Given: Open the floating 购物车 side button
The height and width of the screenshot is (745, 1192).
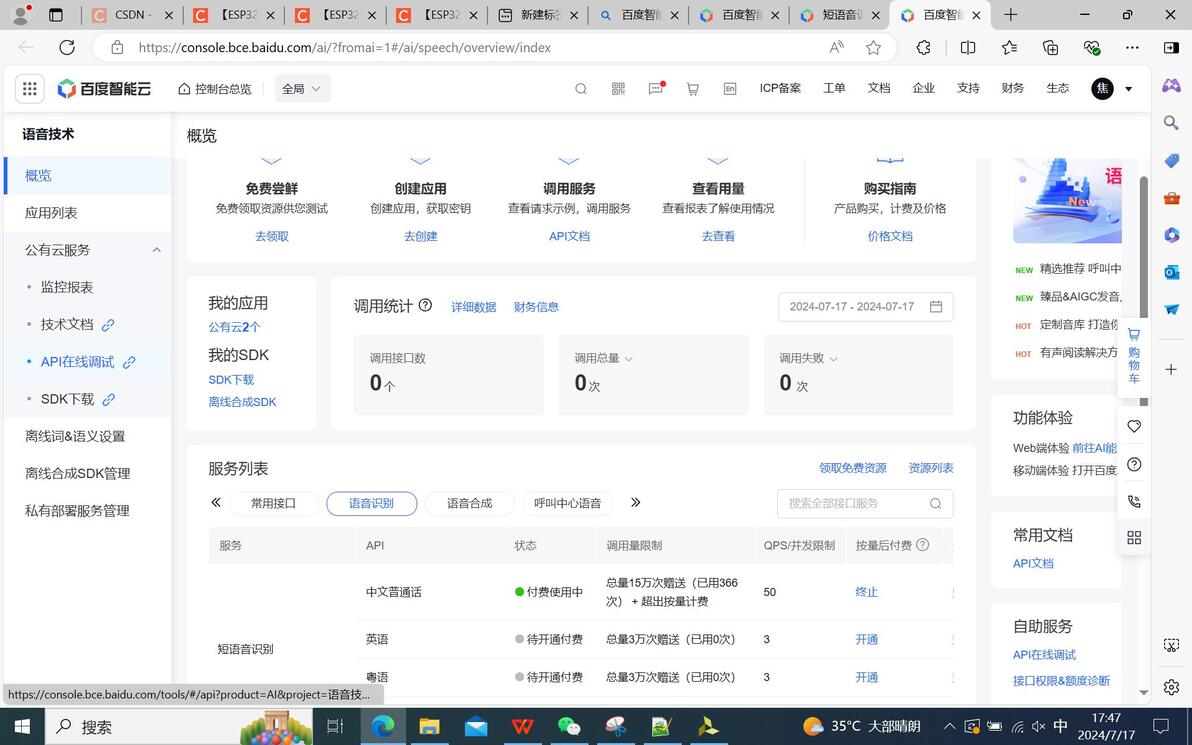Looking at the screenshot, I should pyautogui.click(x=1133, y=356).
